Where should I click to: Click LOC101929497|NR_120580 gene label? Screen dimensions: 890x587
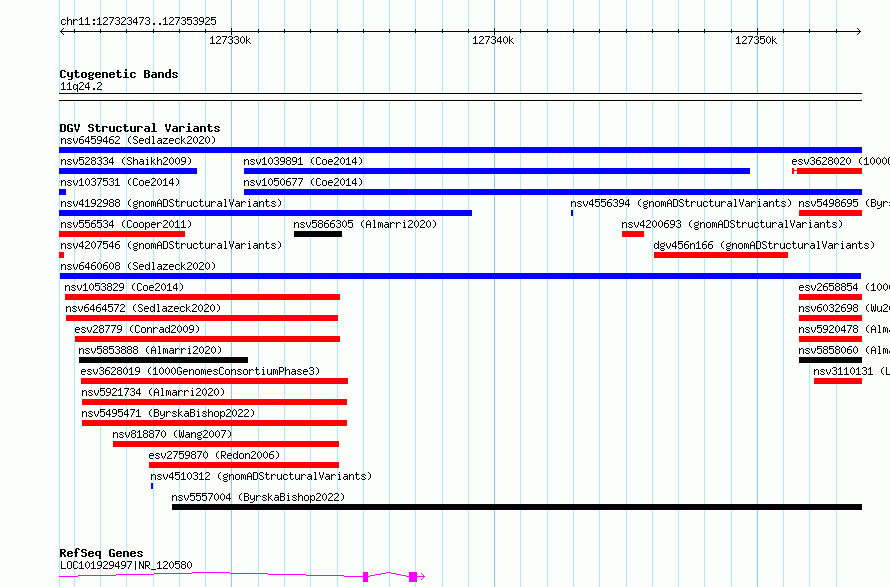pos(126,565)
